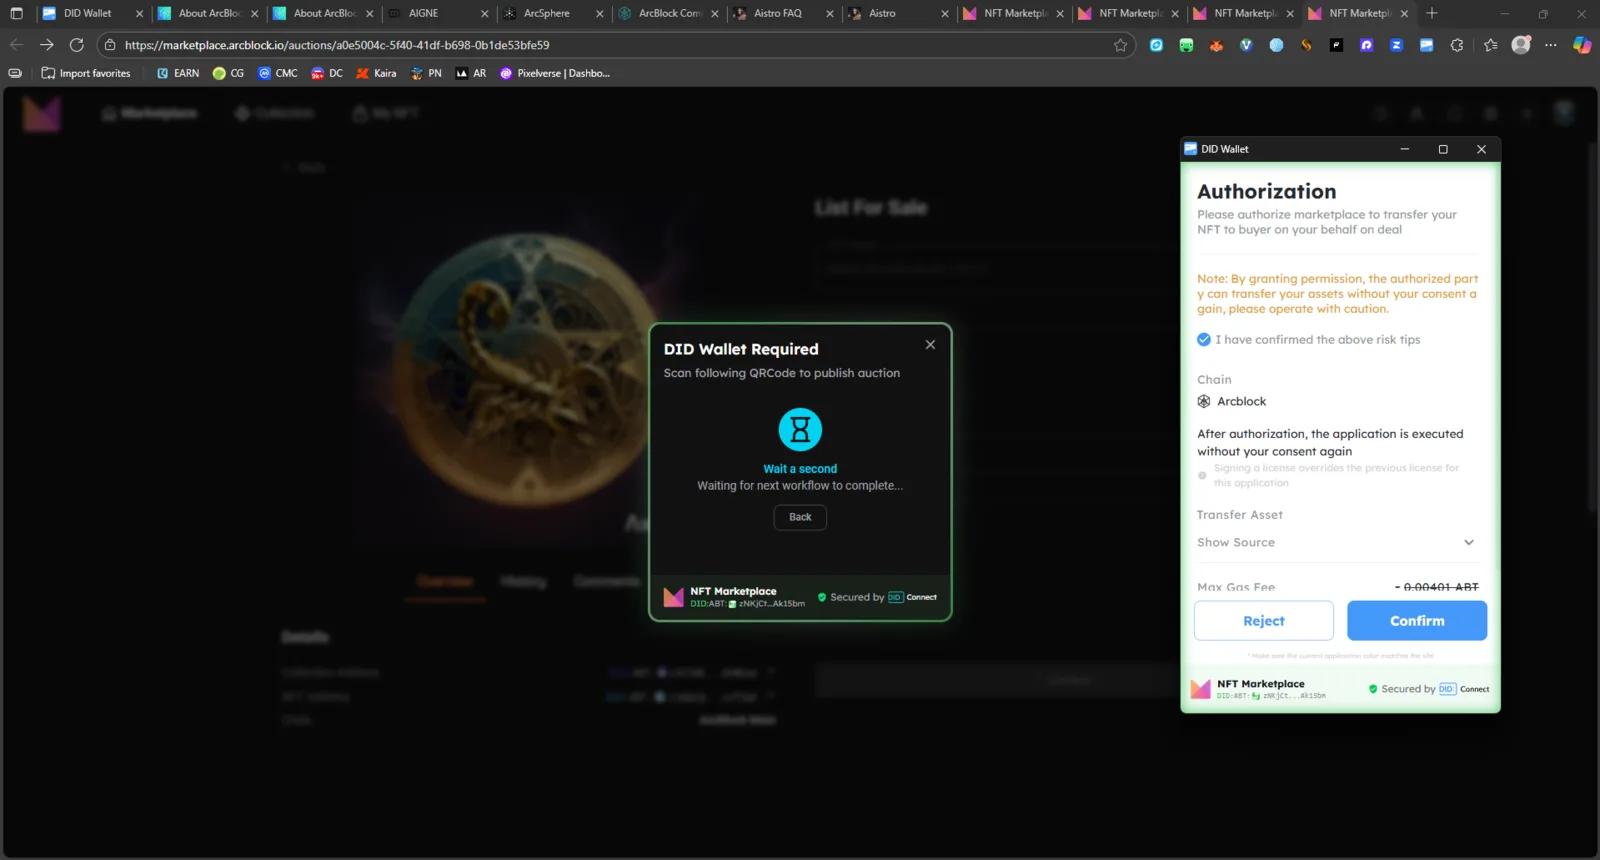
Task: Confirm the authorization in DID Wallet
Action: 1417,621
